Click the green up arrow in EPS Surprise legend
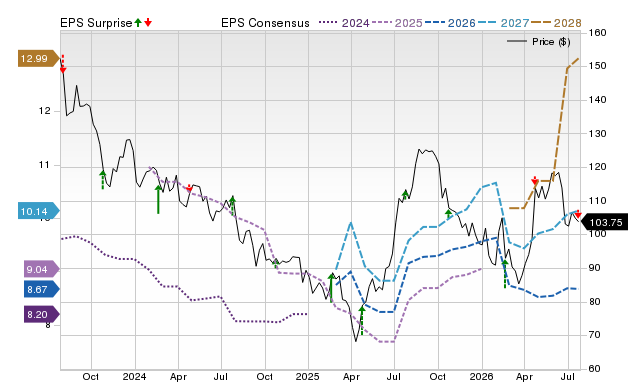This screenshot has height=382, width=640. point(138,22)
